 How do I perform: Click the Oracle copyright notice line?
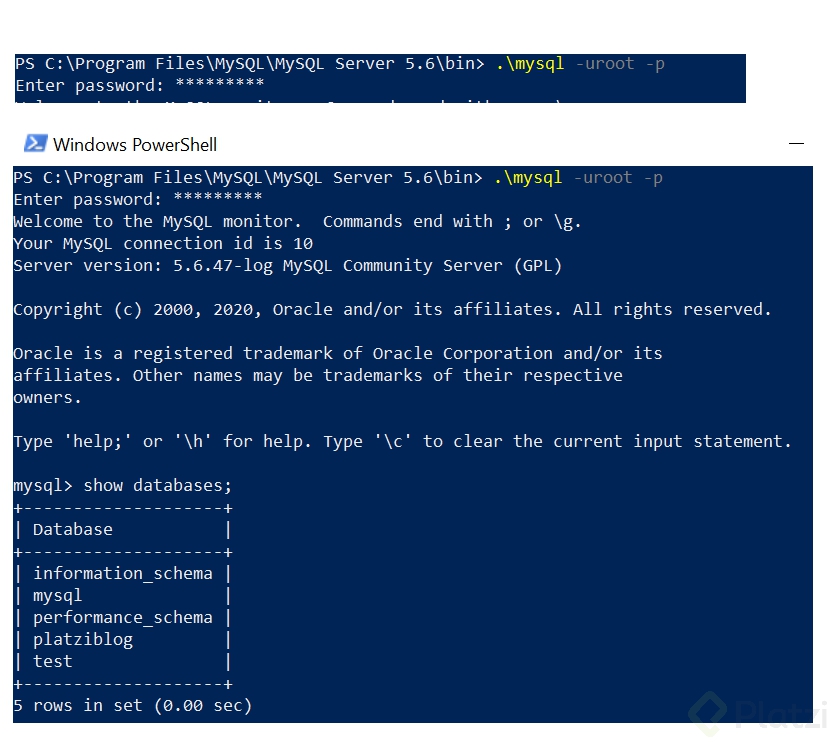[392, 309]
